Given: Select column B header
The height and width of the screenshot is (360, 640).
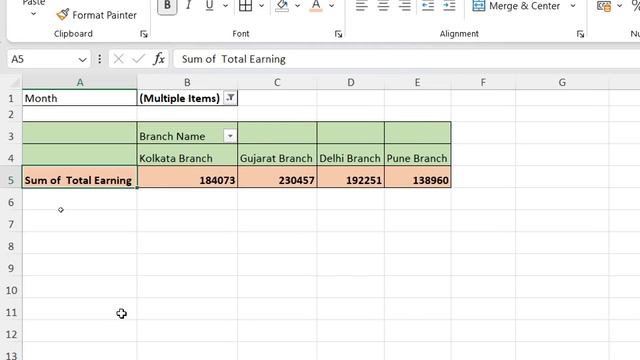Looking at the screenshot, I should click(x=187, y=82).
